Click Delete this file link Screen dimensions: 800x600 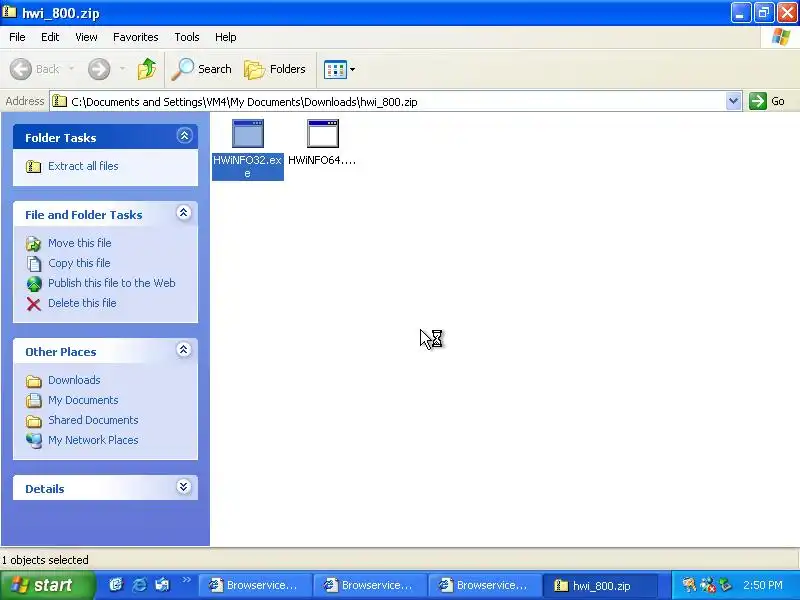click(x=82, y=303)
